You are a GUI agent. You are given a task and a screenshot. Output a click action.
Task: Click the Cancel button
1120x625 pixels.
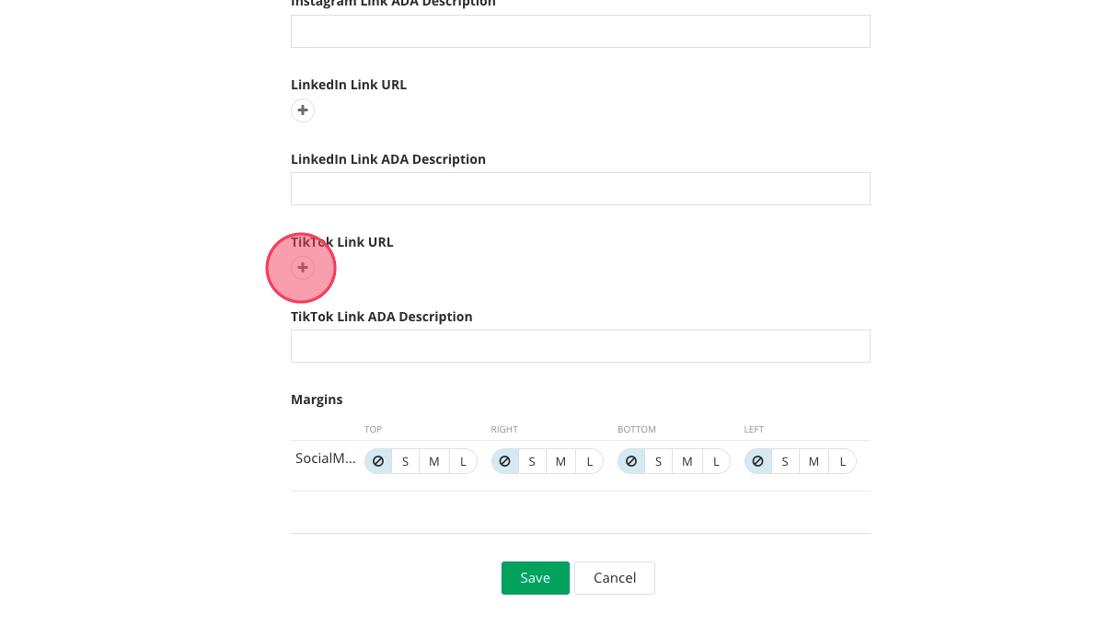coord(614,578)
